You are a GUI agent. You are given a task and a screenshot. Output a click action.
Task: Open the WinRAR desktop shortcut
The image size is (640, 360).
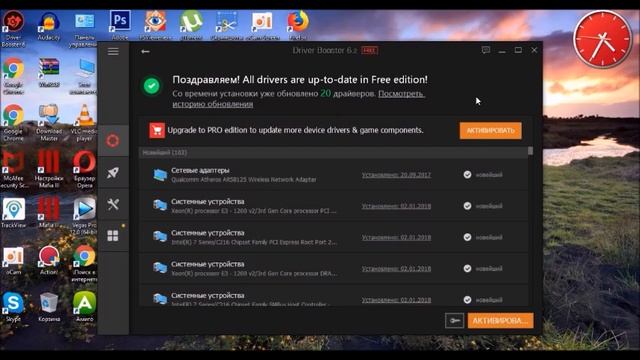click(49, 73)
